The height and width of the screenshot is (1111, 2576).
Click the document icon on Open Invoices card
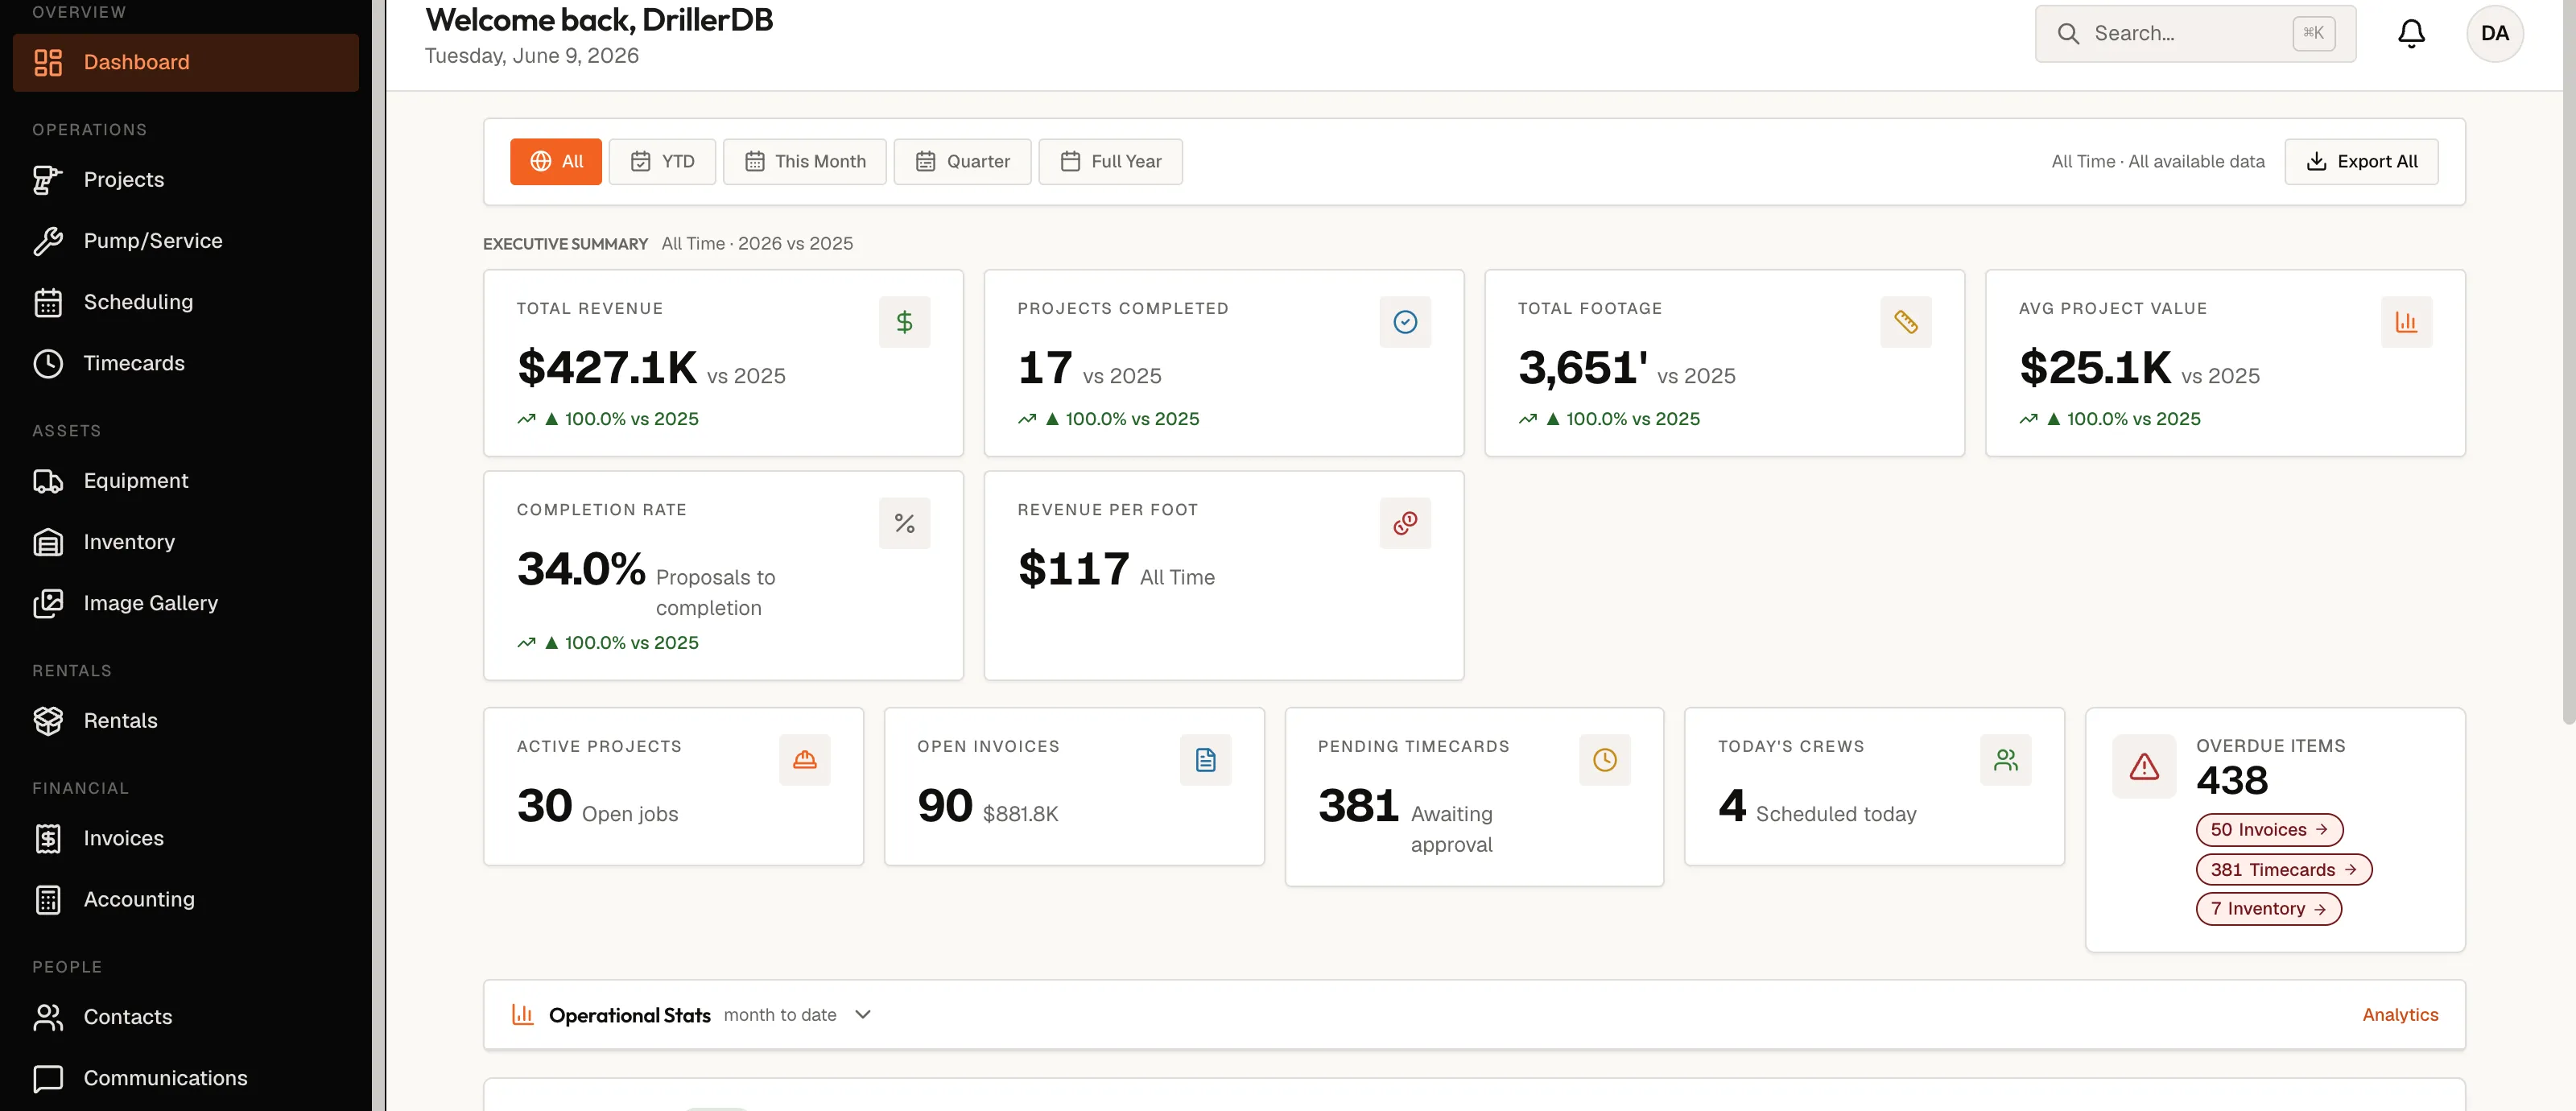coord(1205,760)
